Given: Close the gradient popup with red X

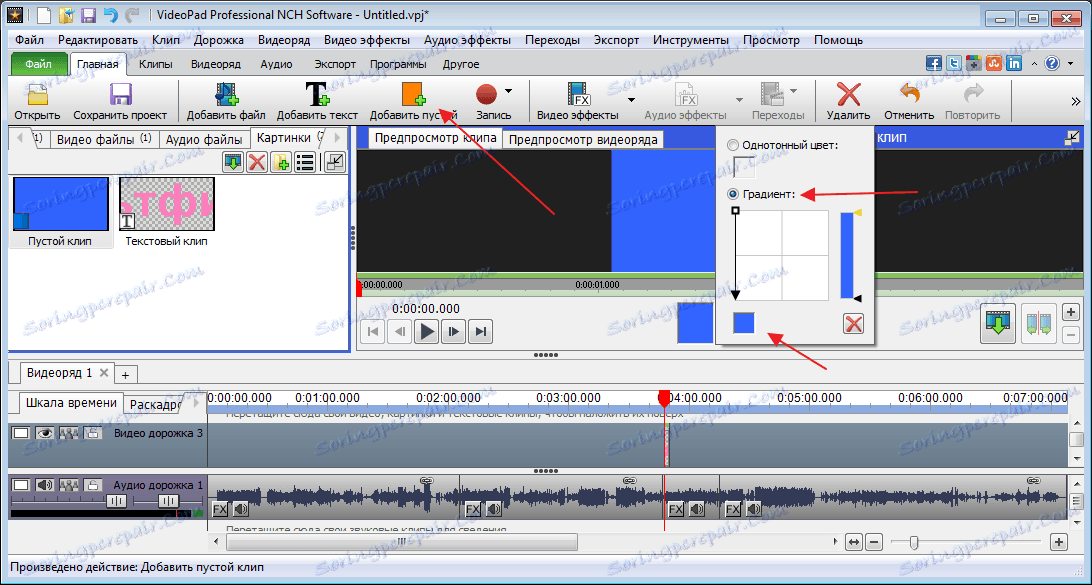Looking at the screenshot, I should [x=853, y=323].
